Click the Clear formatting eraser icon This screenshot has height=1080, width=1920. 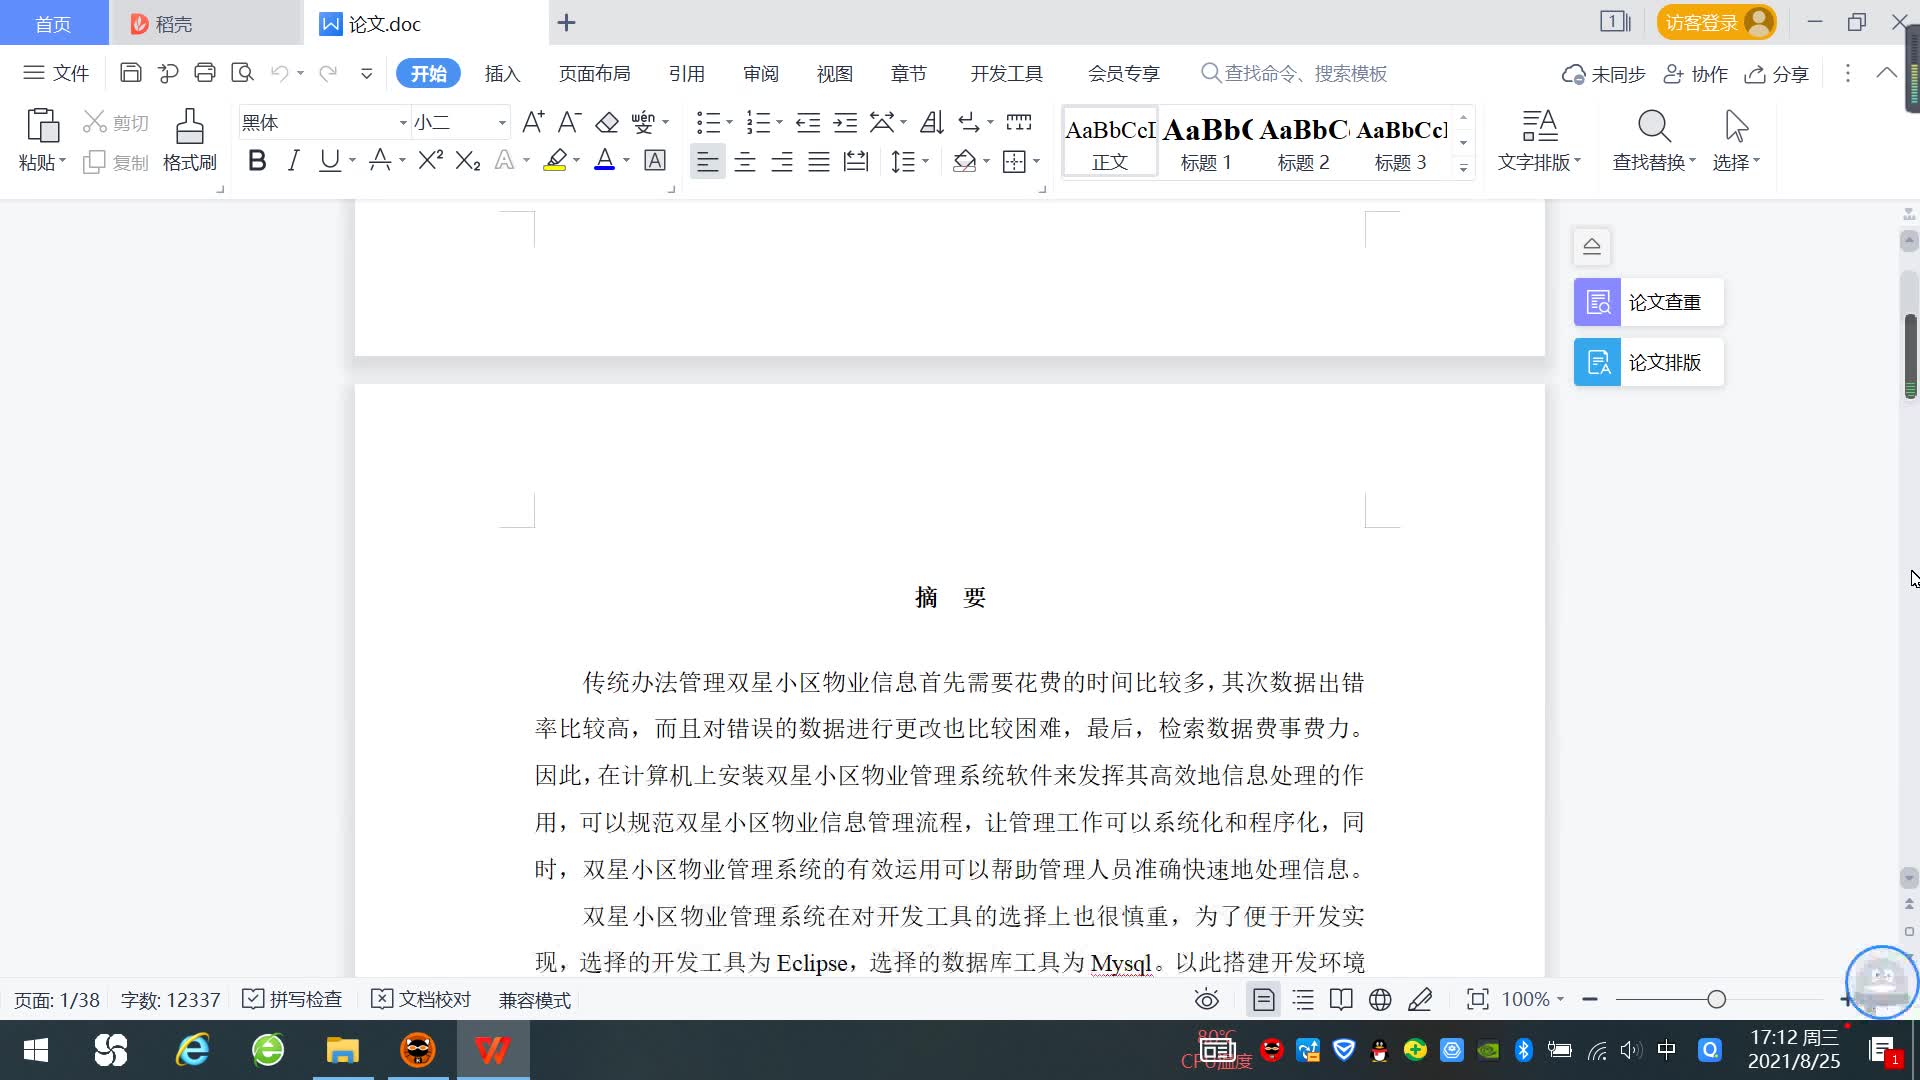[x=607, y=123]
